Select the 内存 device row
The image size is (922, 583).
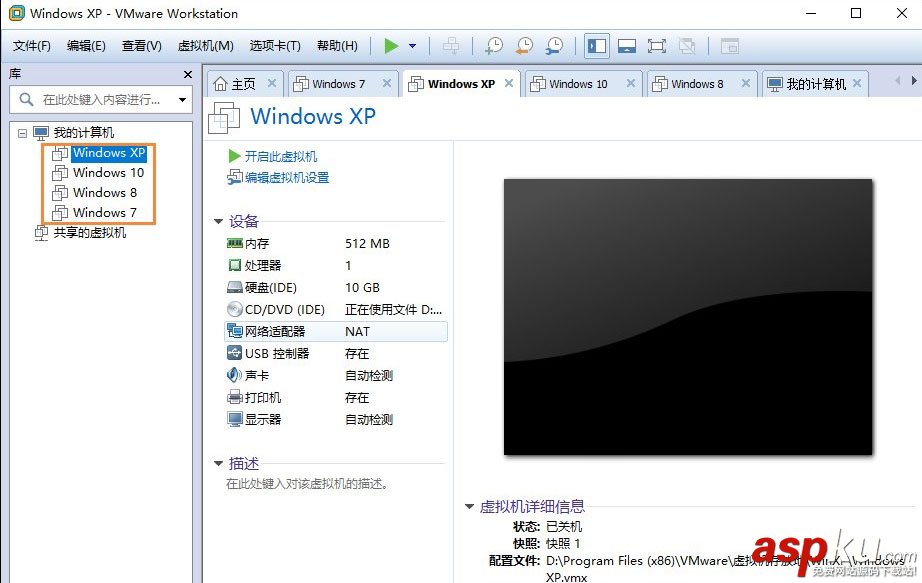click(336, 244)
